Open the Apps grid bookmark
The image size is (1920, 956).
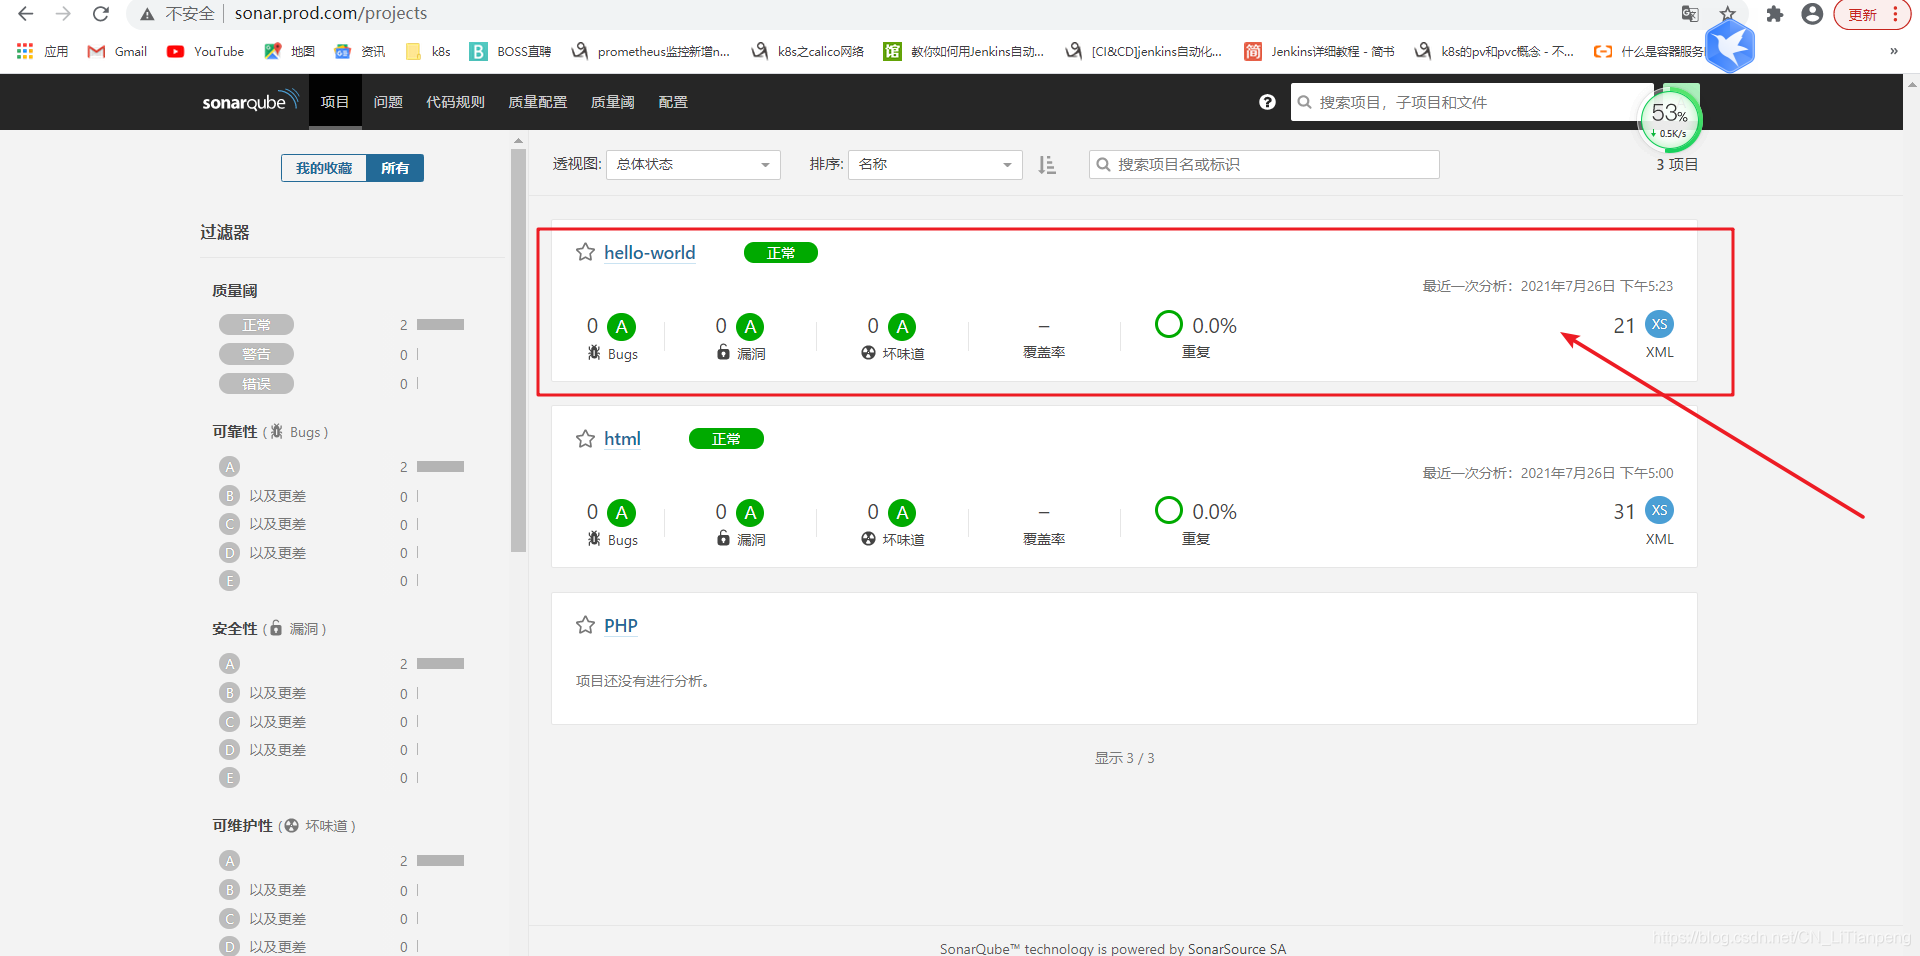point(42,51)
